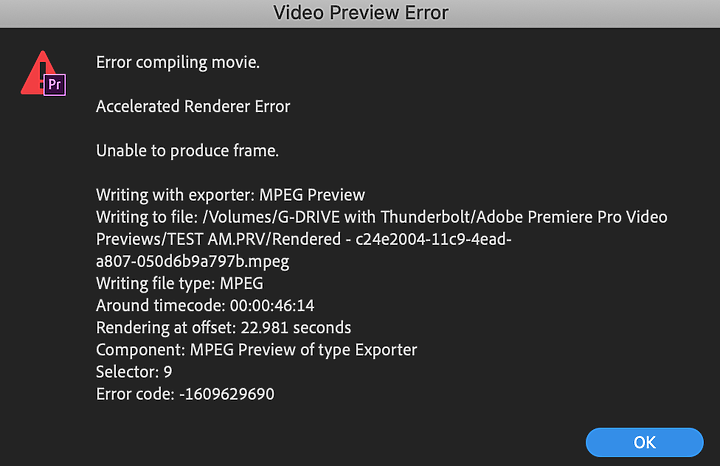Click the 'Writing file type: MPEG' line
The image size is (720, 466).
(x=180, y=283)
